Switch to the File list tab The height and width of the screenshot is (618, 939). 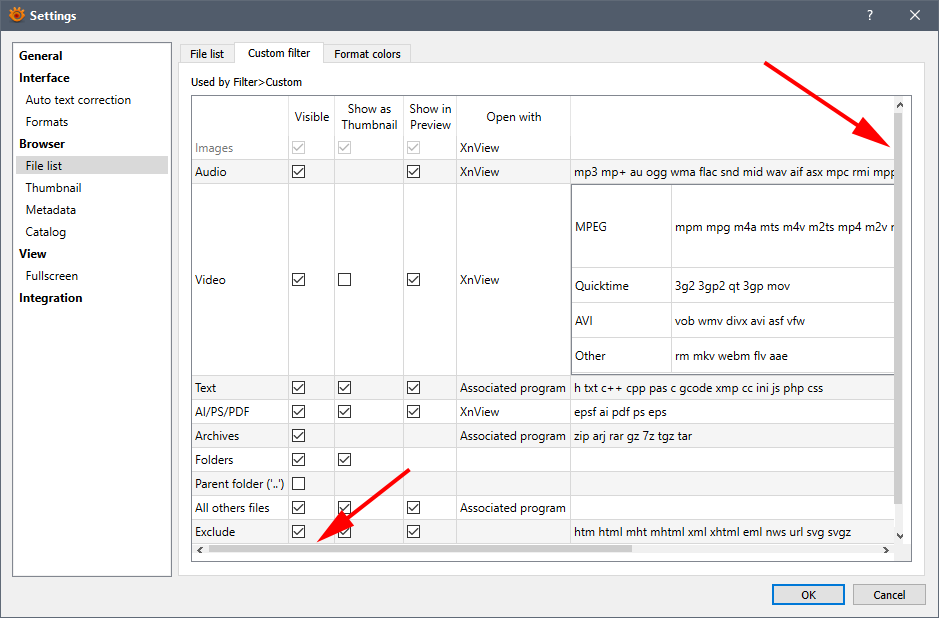[207, 54]
